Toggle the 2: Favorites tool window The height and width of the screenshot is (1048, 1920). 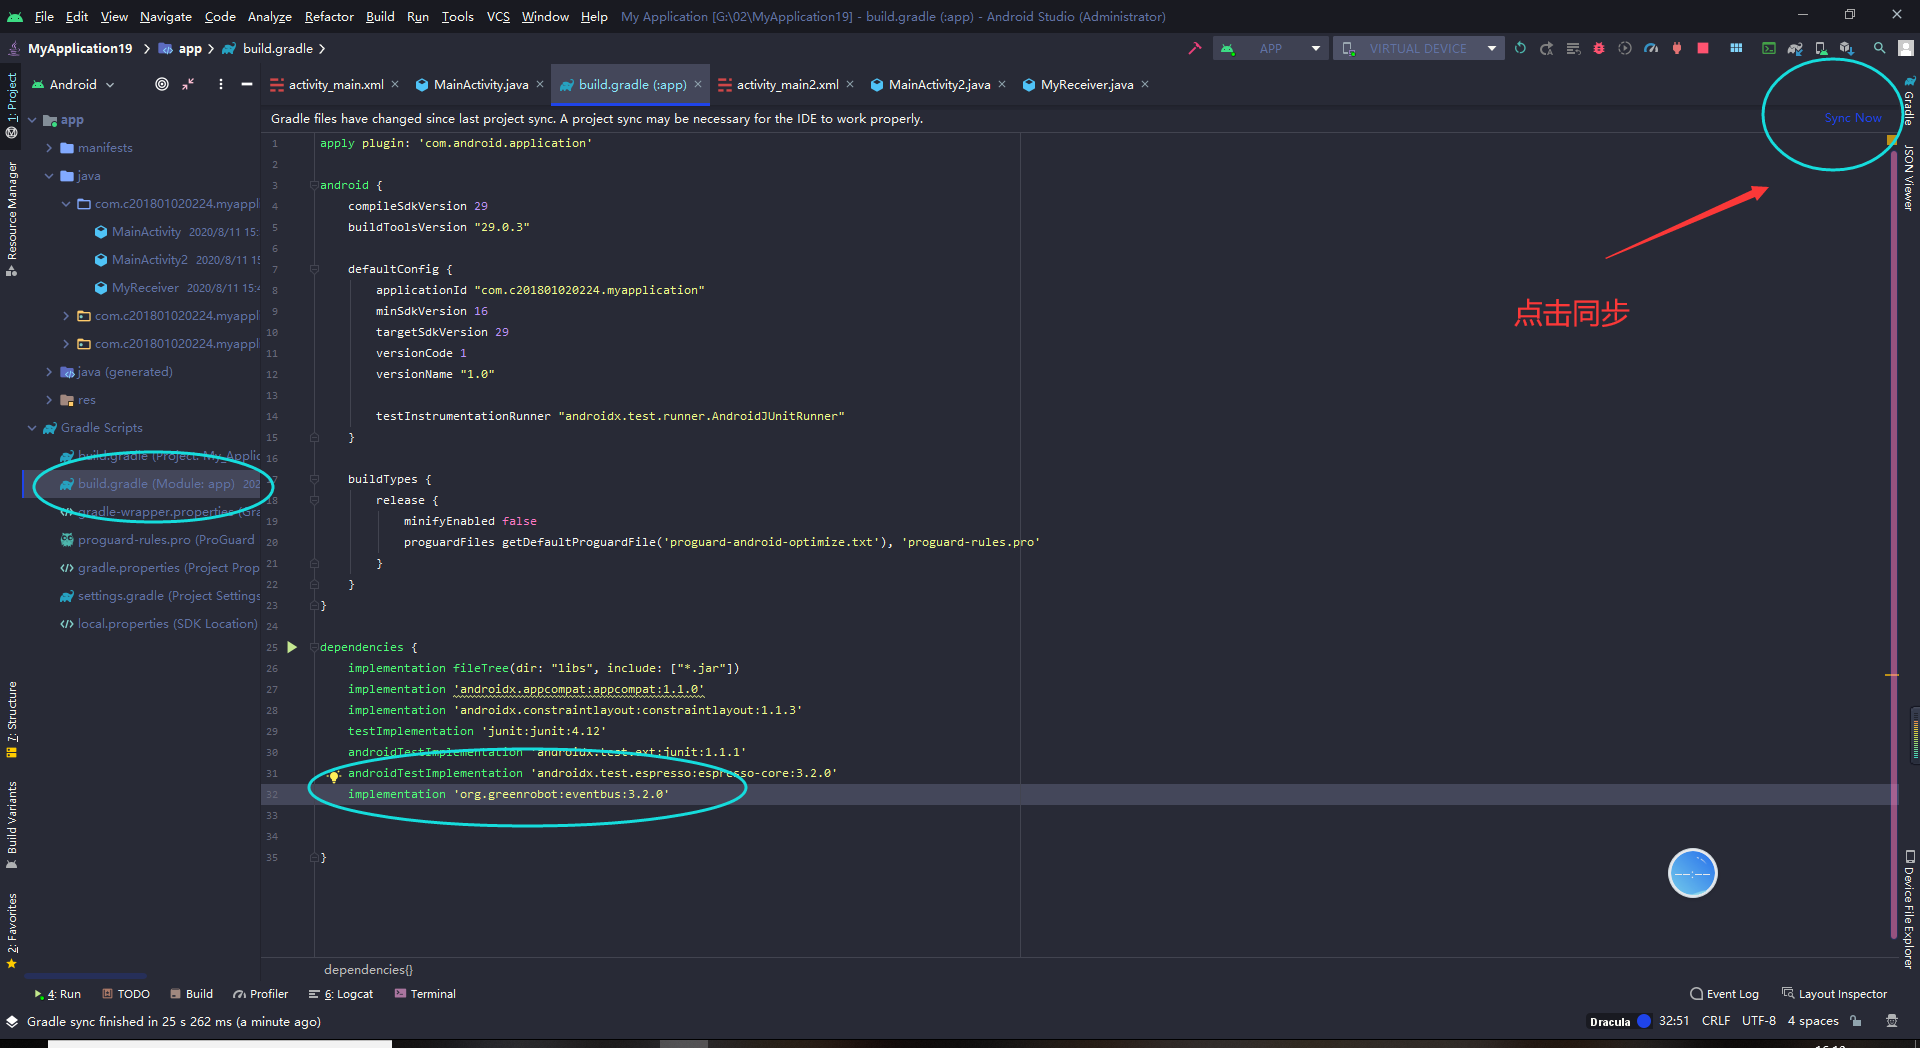pos(12,930)
